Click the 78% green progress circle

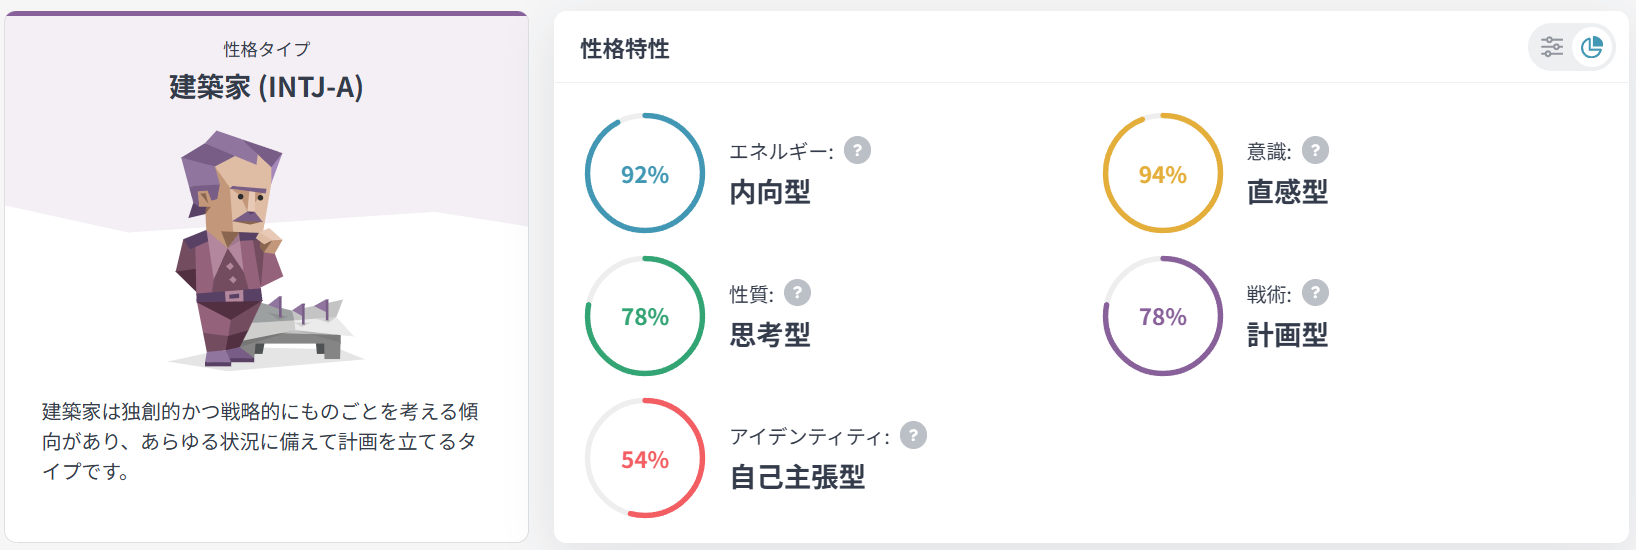(x=645, y=317)
